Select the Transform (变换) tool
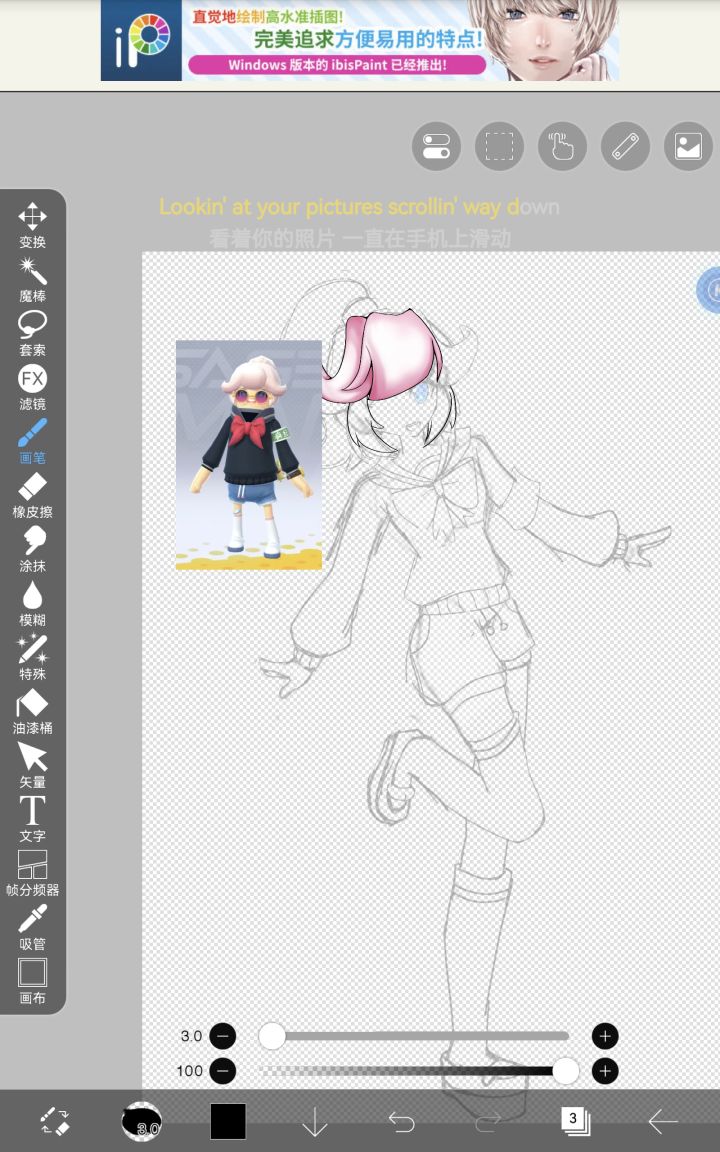720x1152 pixels. tap(32, 226)
